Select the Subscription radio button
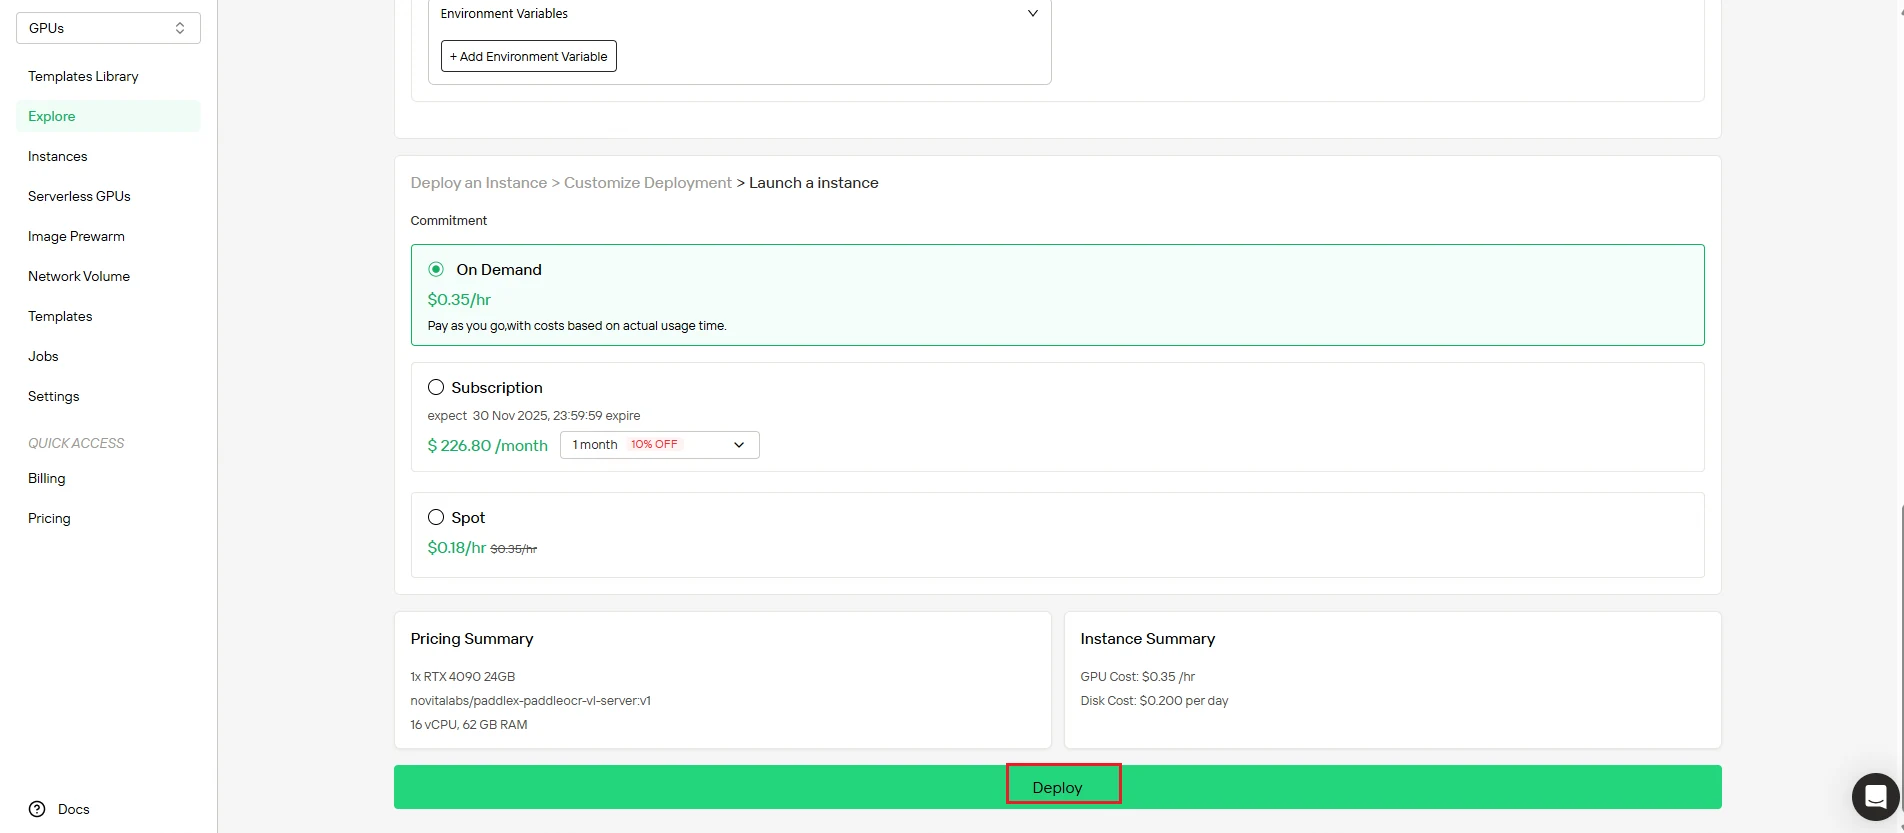This screenshot has width=1904, height=833. click(x=436, y=387)
